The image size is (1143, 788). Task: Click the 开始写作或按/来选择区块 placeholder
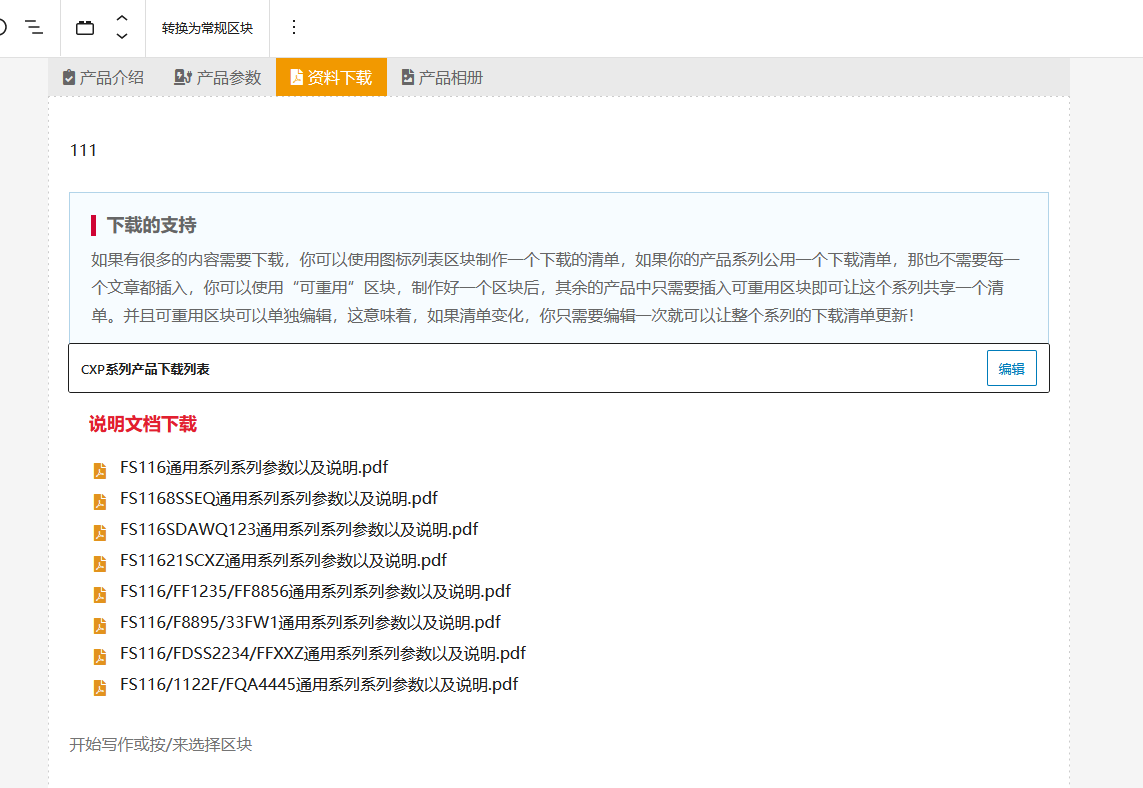(160, 744)
